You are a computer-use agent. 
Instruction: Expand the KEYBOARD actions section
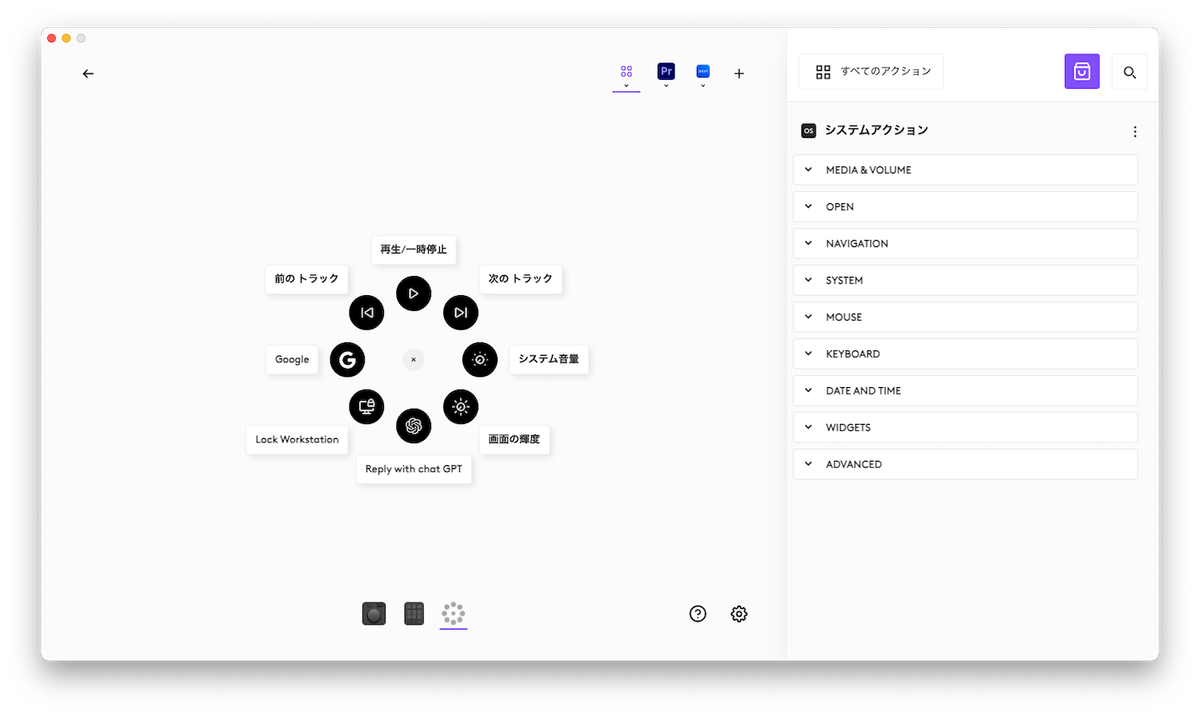point(964,353)
